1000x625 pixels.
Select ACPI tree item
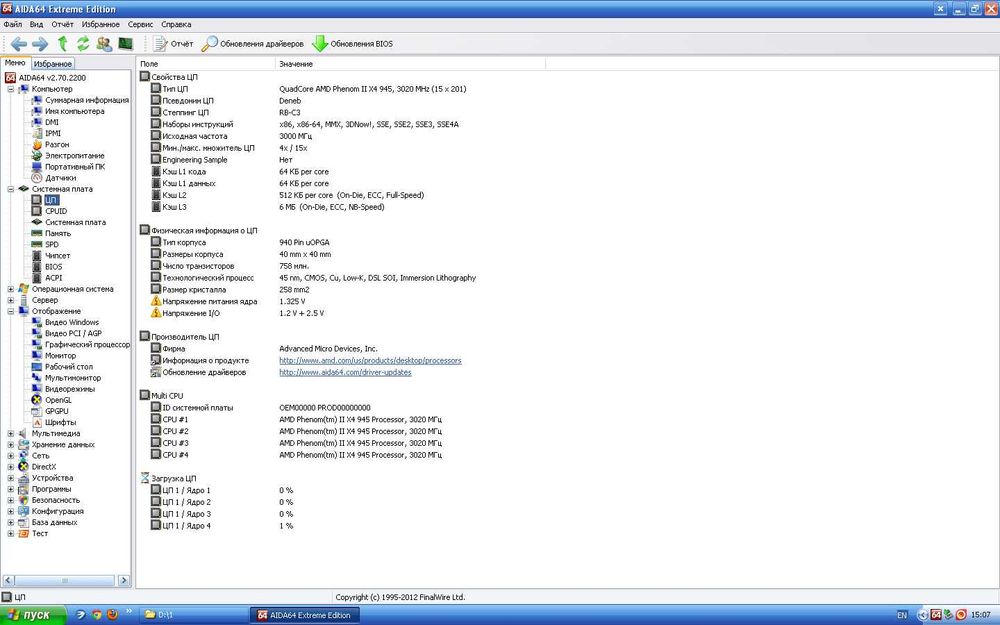[x=54, y=278]
